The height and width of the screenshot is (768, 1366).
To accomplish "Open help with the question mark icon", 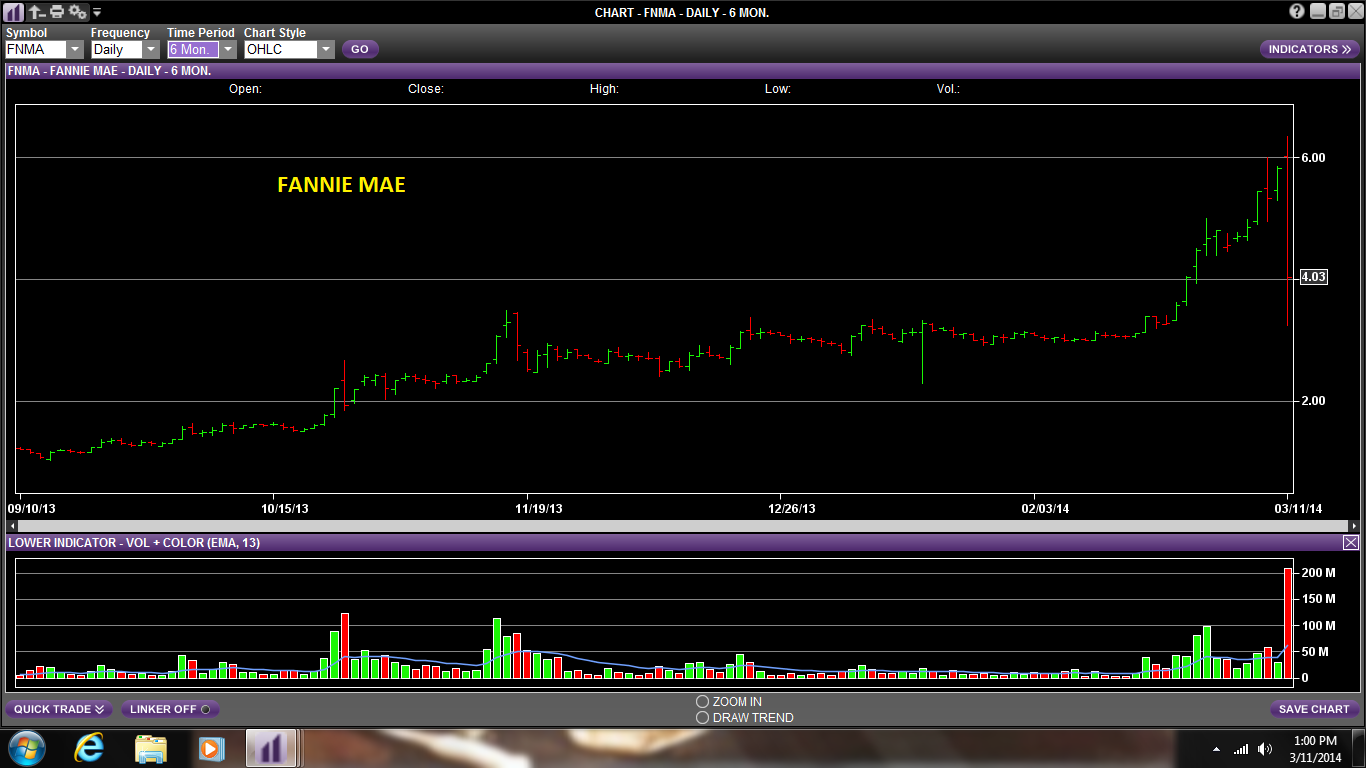I will (x=1297, y=12).
